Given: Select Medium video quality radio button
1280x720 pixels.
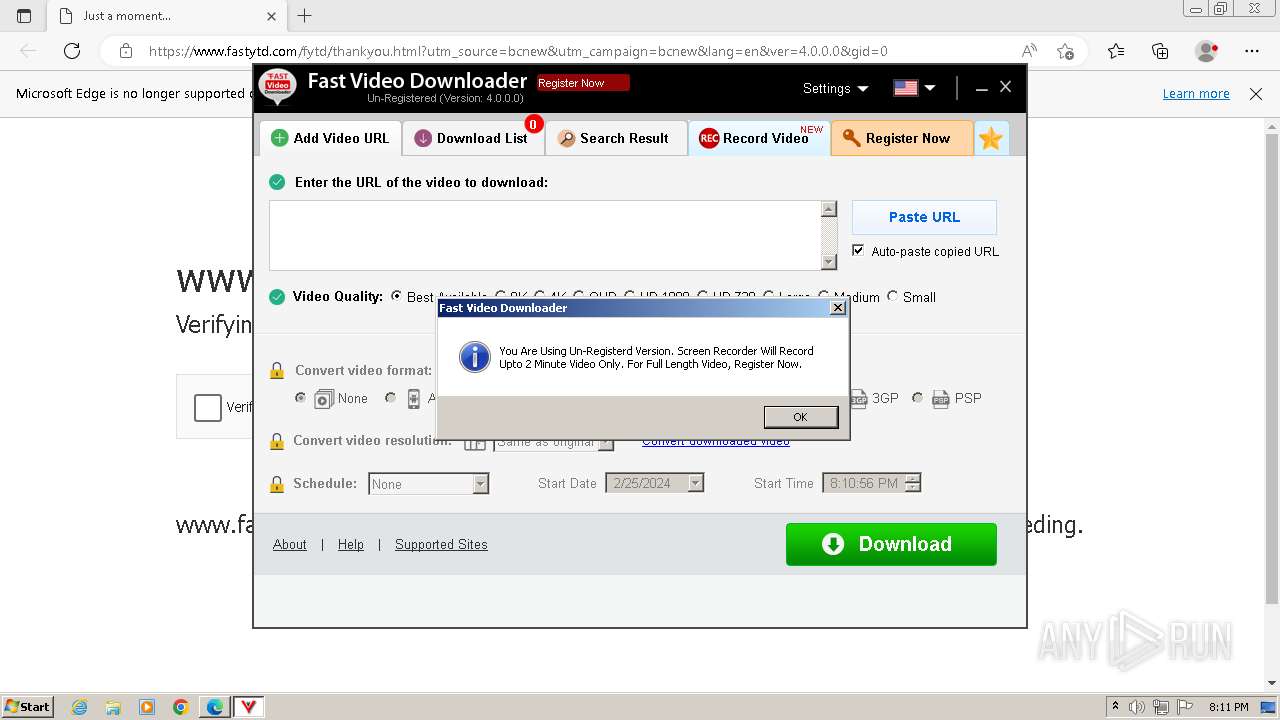Looking at the screenshot, I should [x=824, y=296].
